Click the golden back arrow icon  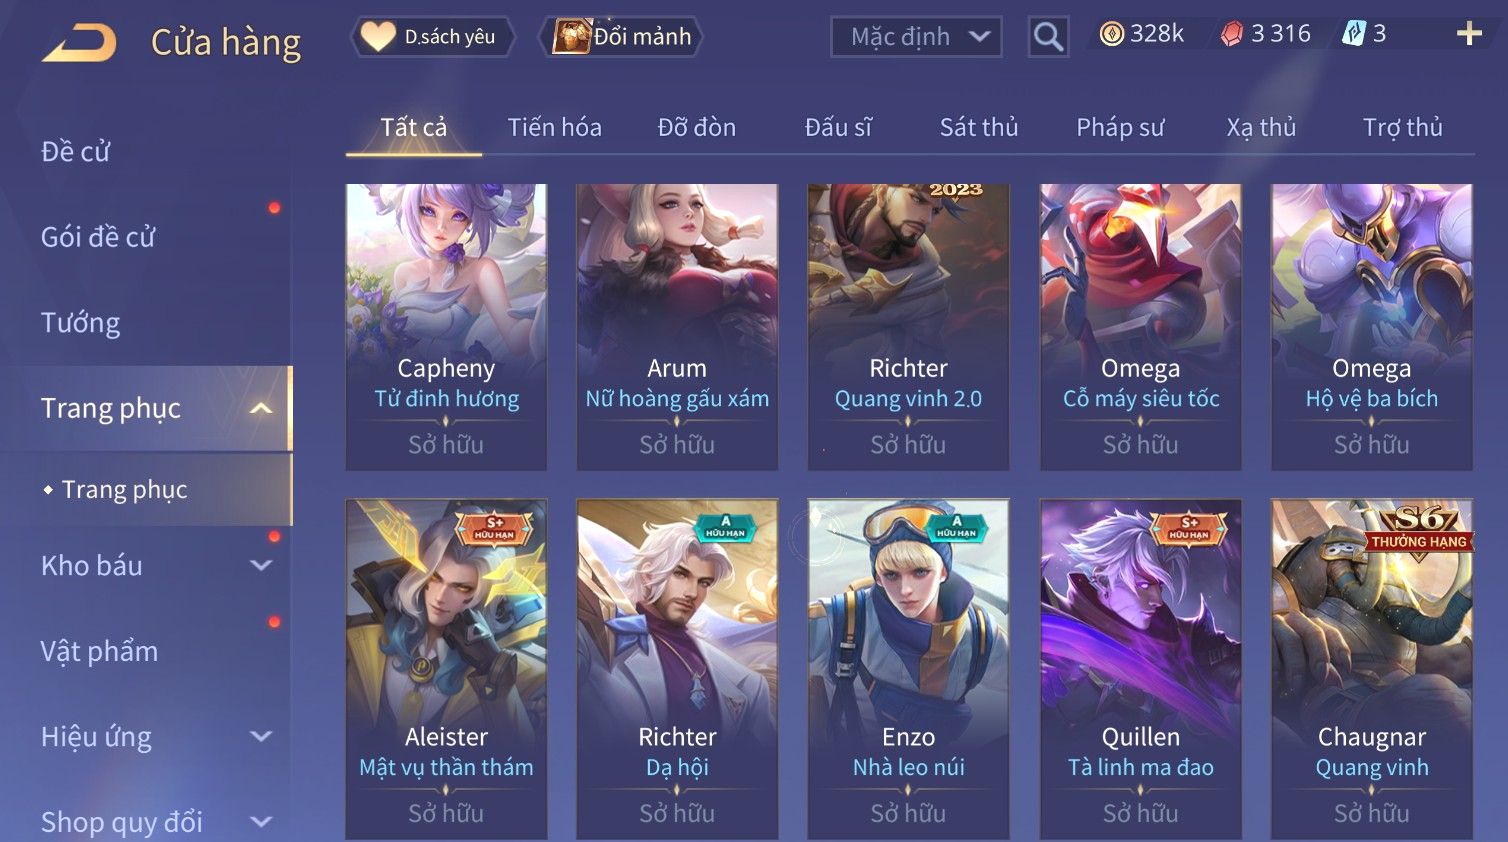pos(79,43)
